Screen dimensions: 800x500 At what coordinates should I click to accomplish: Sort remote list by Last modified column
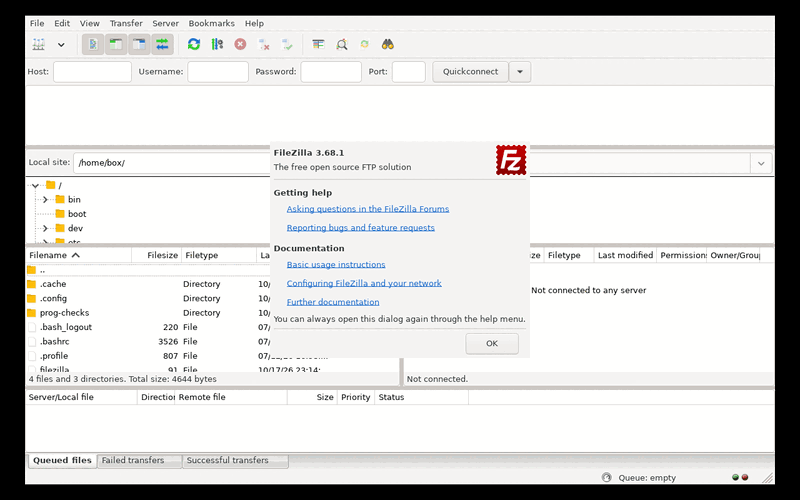click(x=626, y=255)
